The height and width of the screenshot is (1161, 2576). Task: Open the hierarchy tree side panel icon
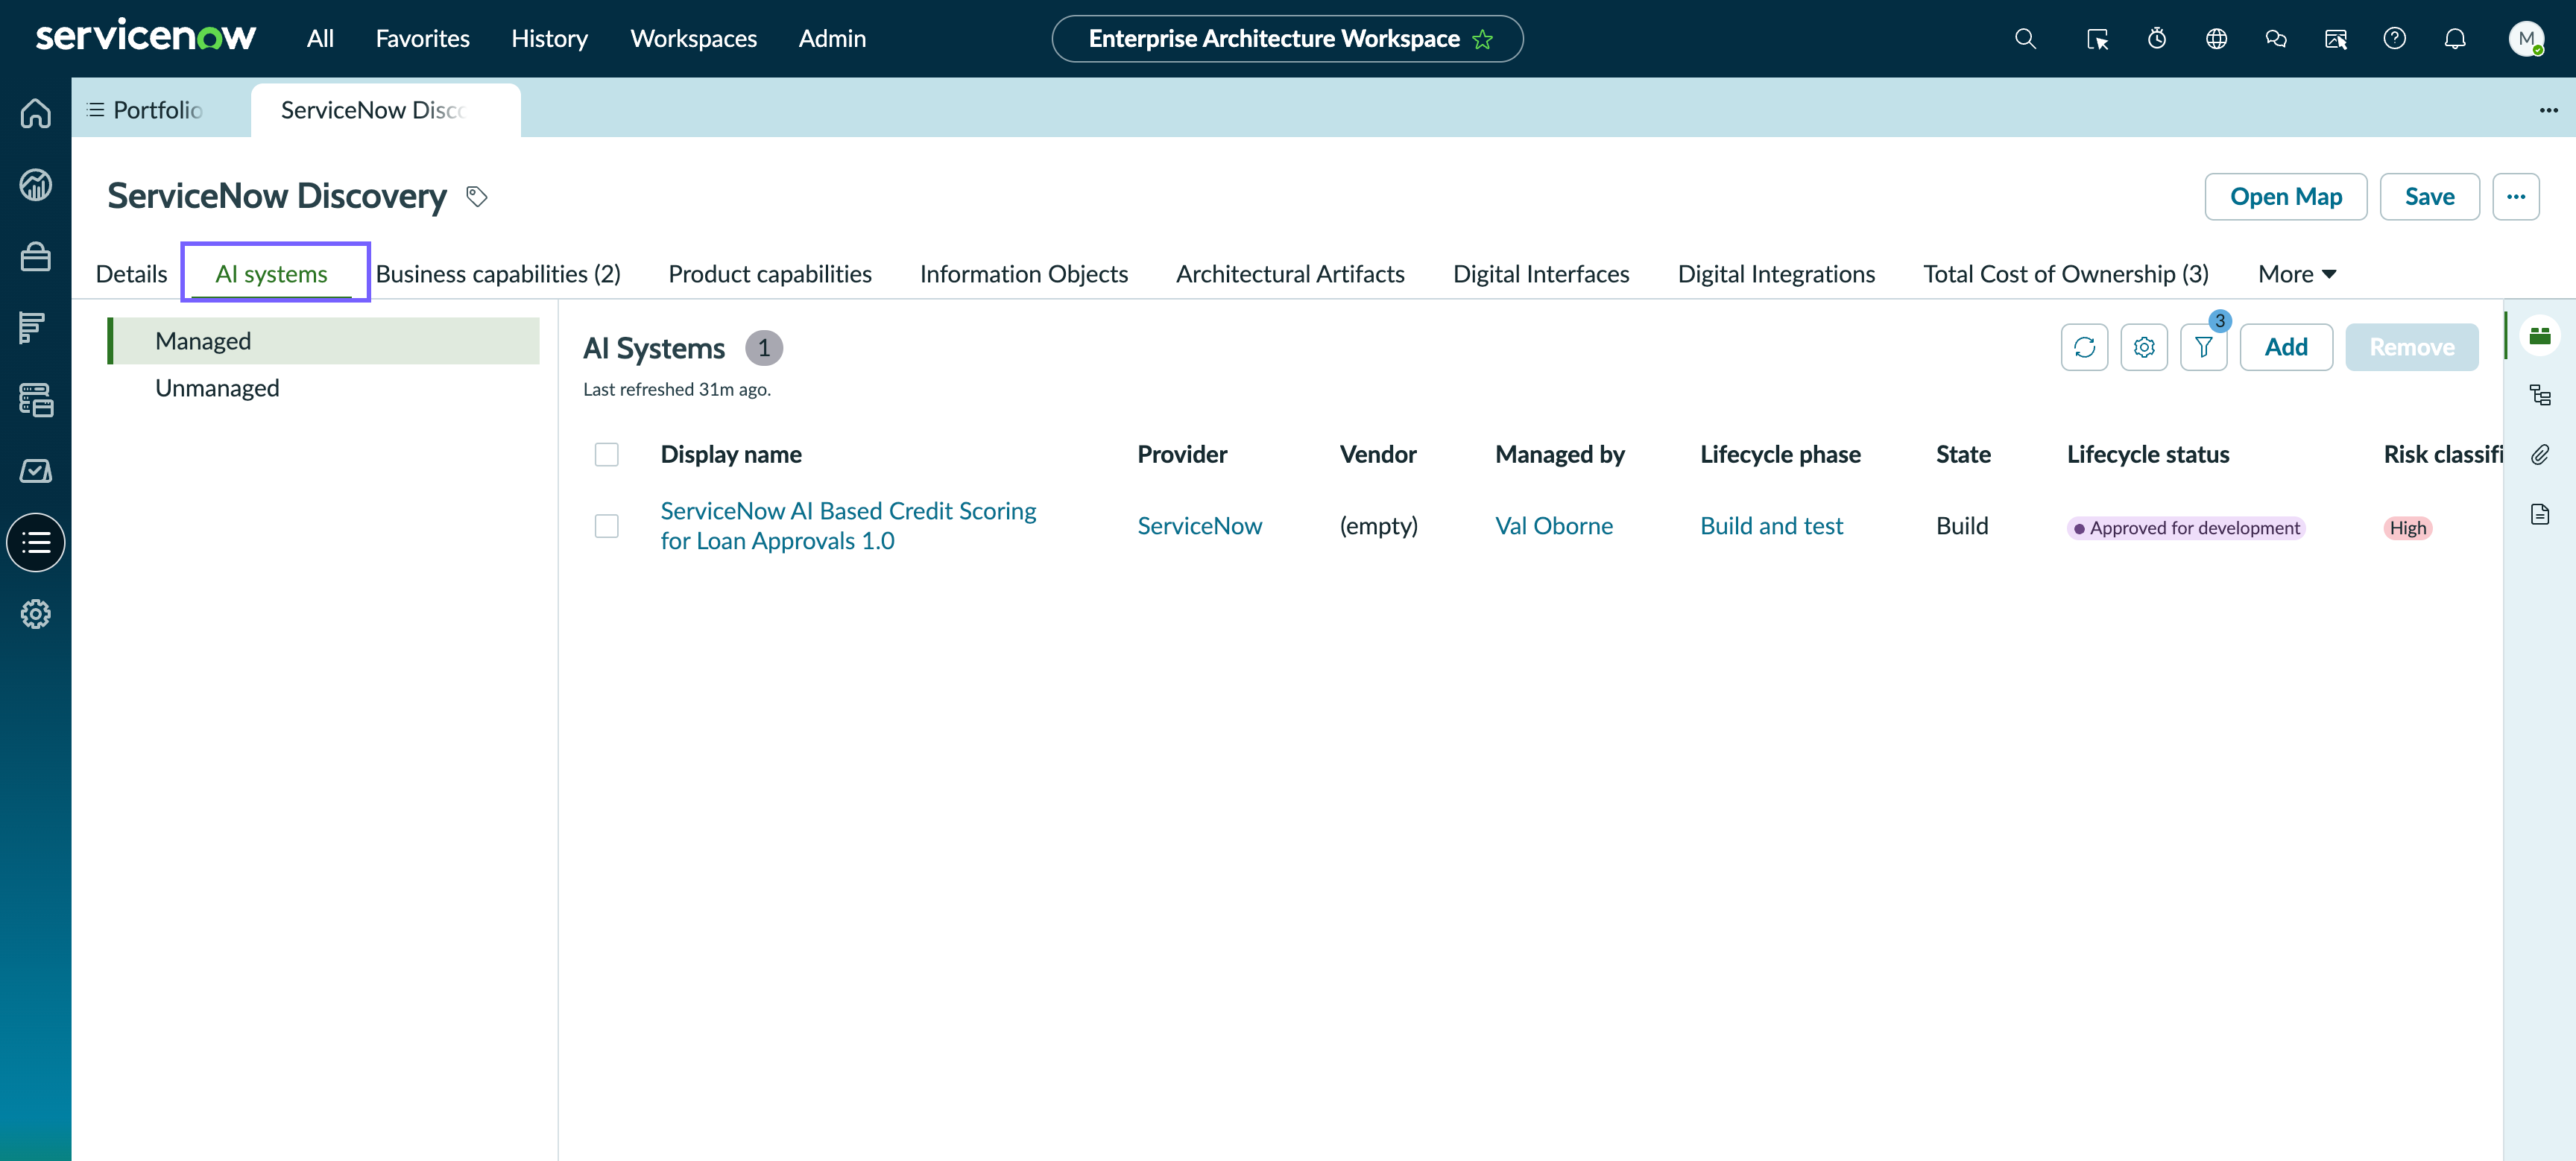point(2540,395)
